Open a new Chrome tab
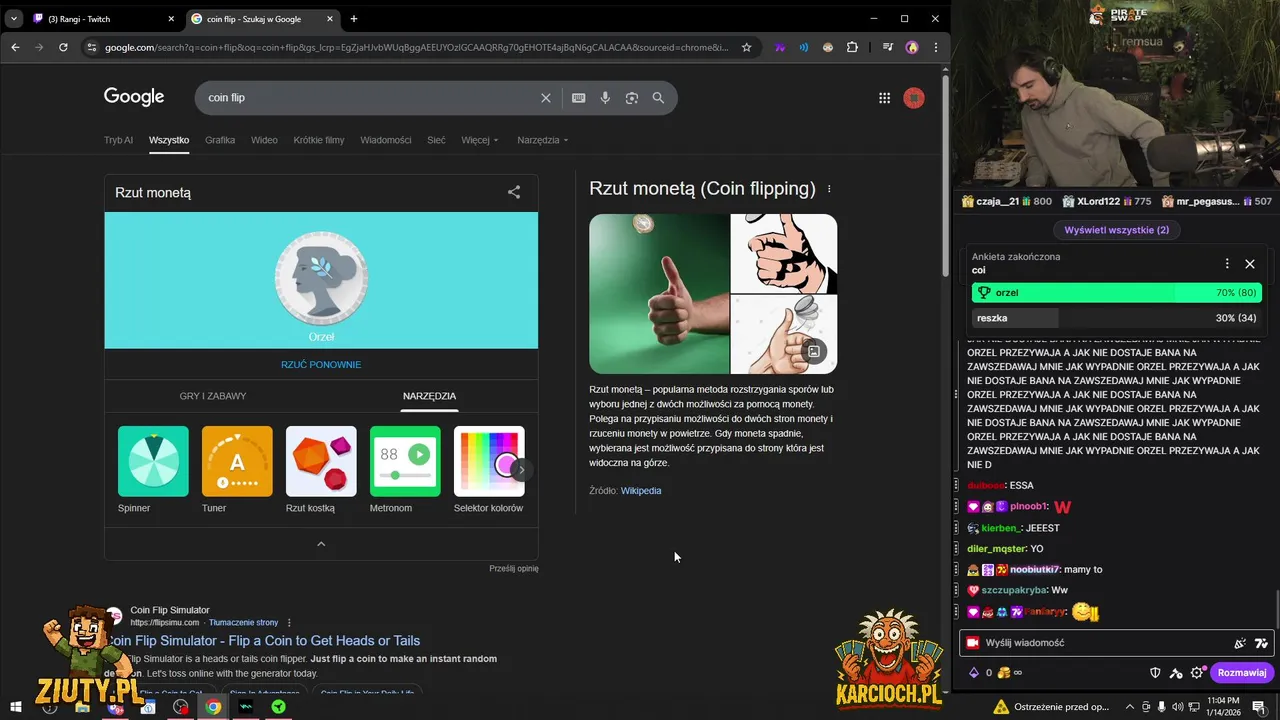 click(354, 18)
